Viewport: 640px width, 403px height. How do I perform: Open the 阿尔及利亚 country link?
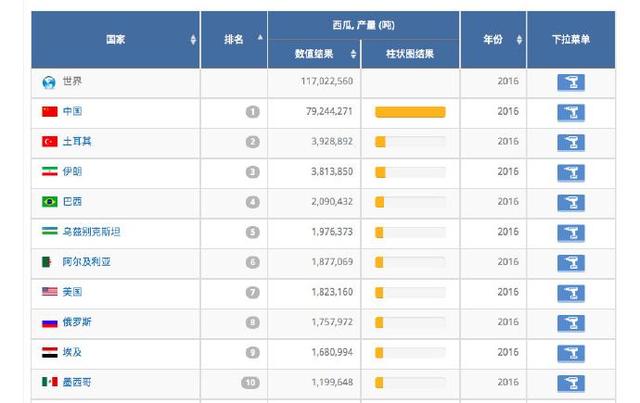coord(87,262)
